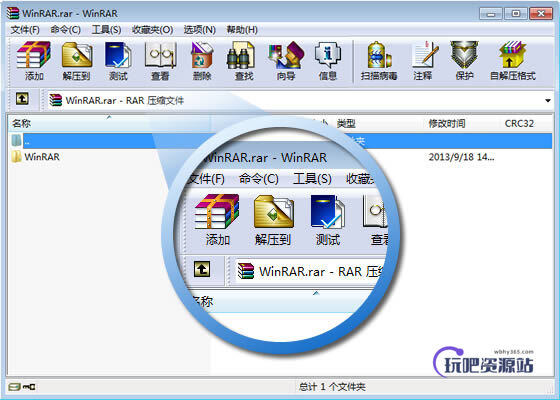Select the 解压到 (Extract To) icon
Viewport: 560px width, 400px height.
76,61
